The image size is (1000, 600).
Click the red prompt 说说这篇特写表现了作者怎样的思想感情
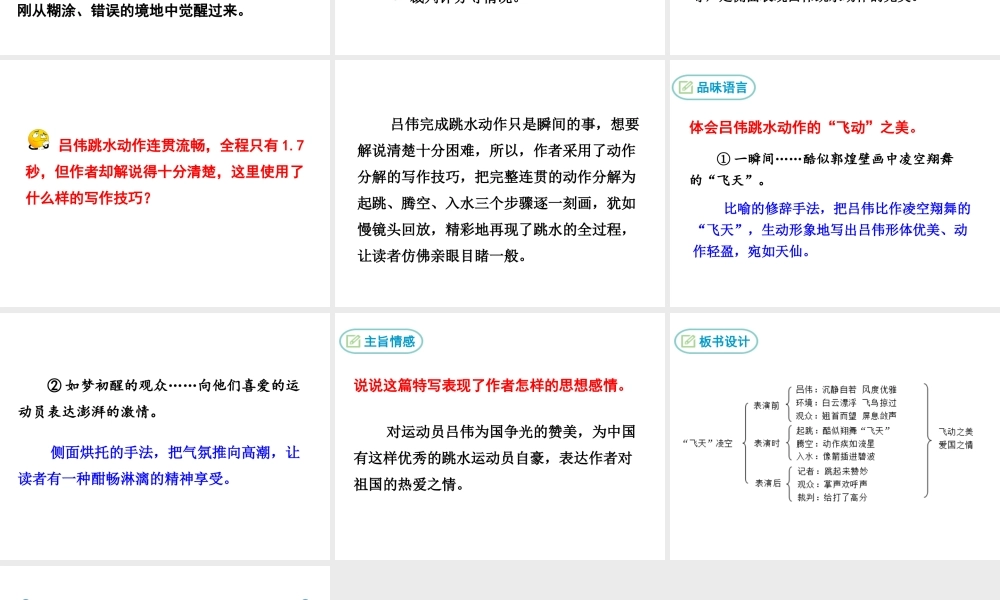[490, 386]
